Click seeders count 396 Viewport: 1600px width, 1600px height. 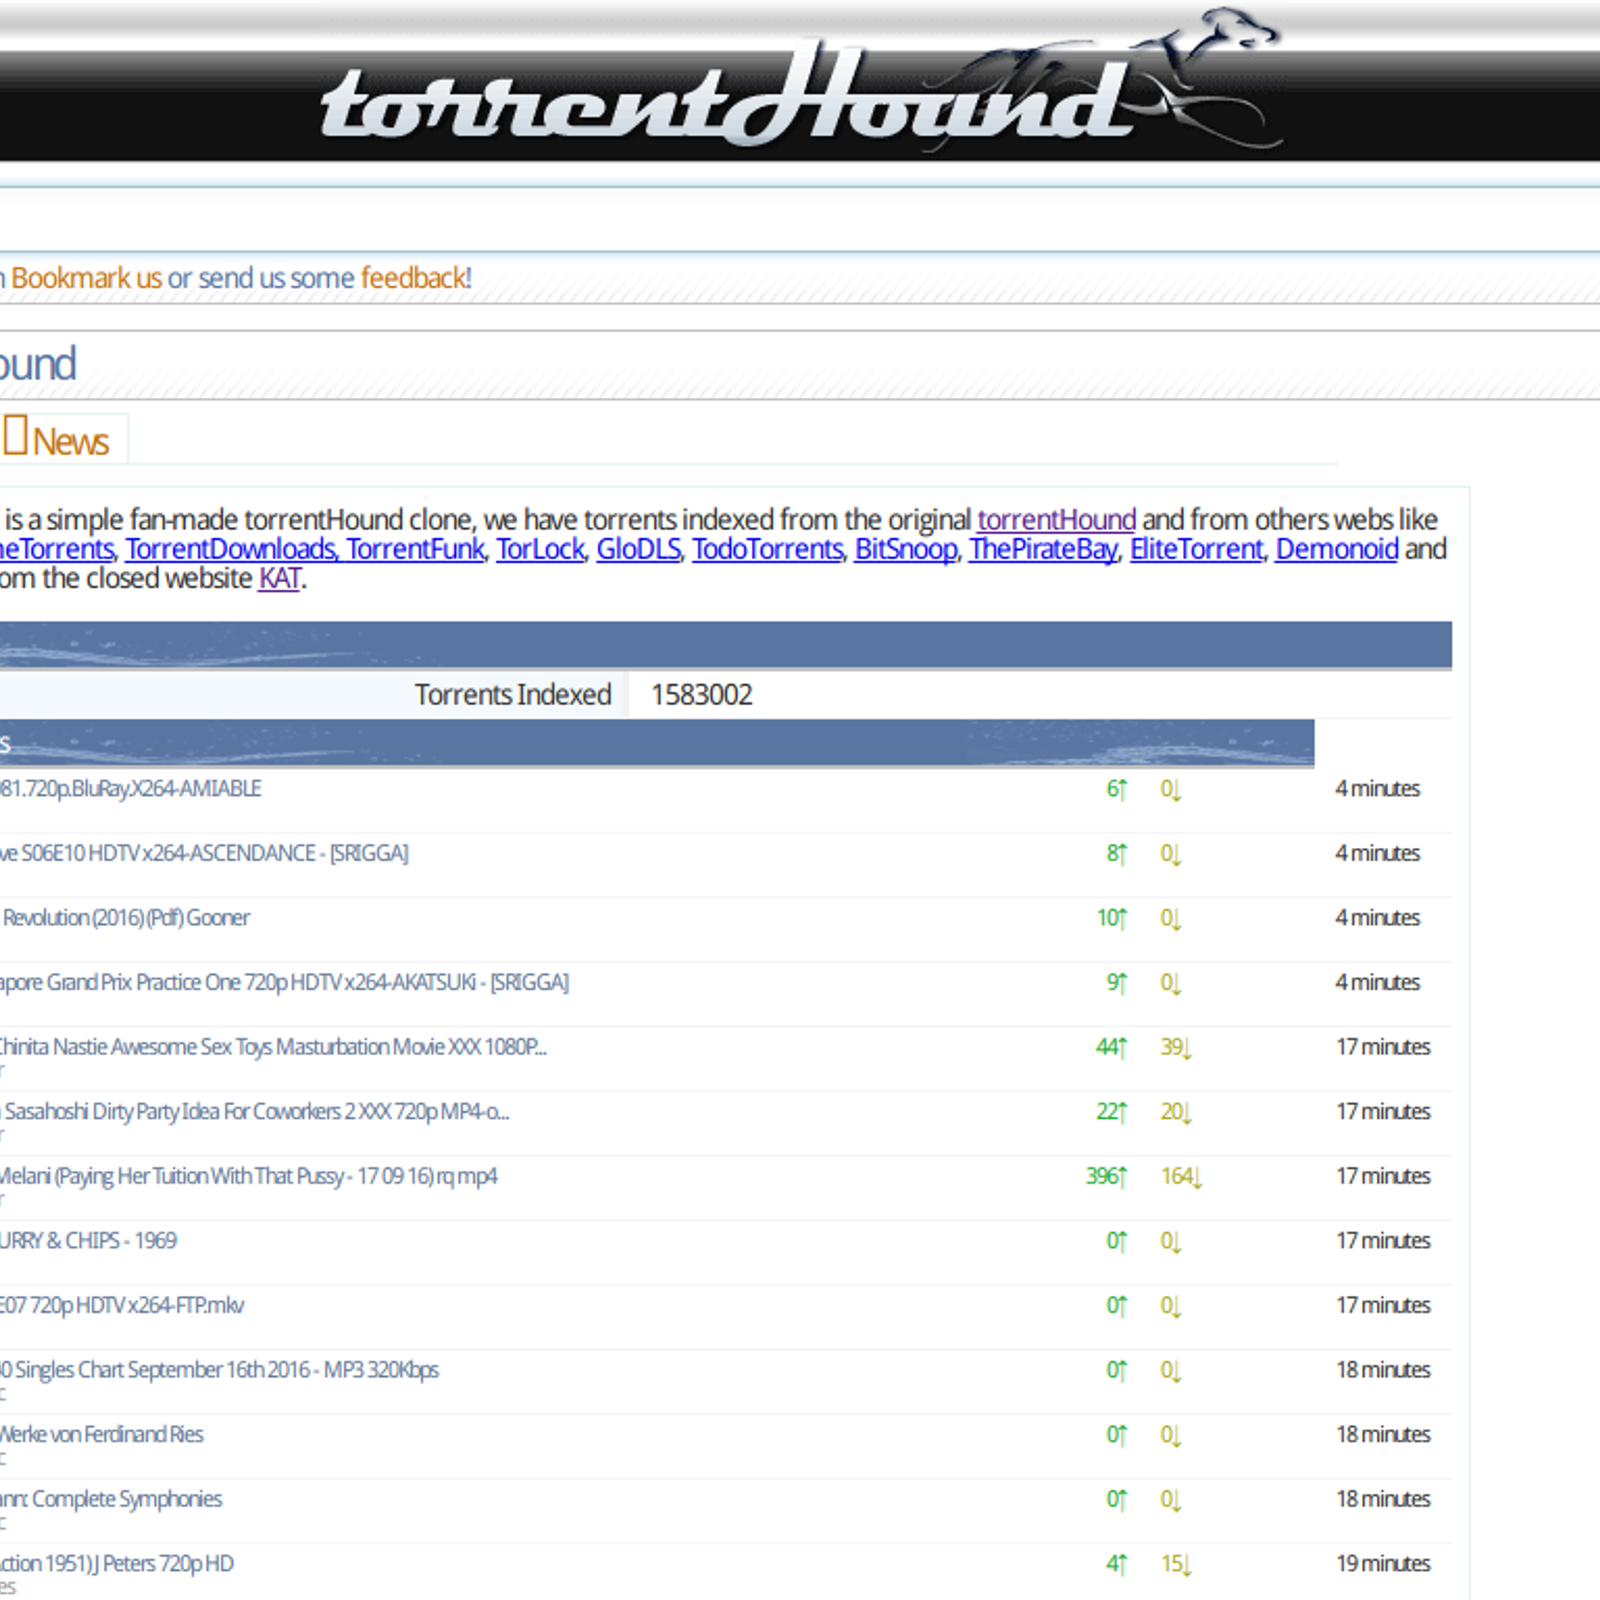1106,1176
